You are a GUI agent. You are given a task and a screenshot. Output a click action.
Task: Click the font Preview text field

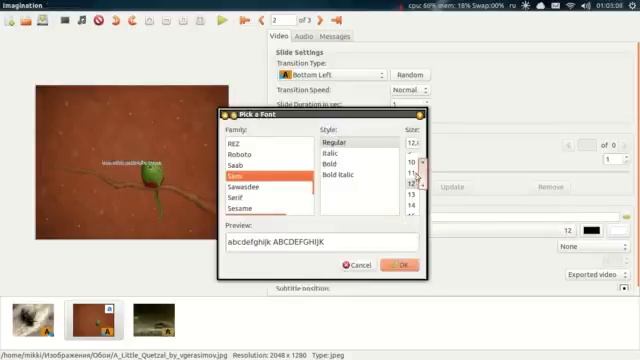[322, 242]
